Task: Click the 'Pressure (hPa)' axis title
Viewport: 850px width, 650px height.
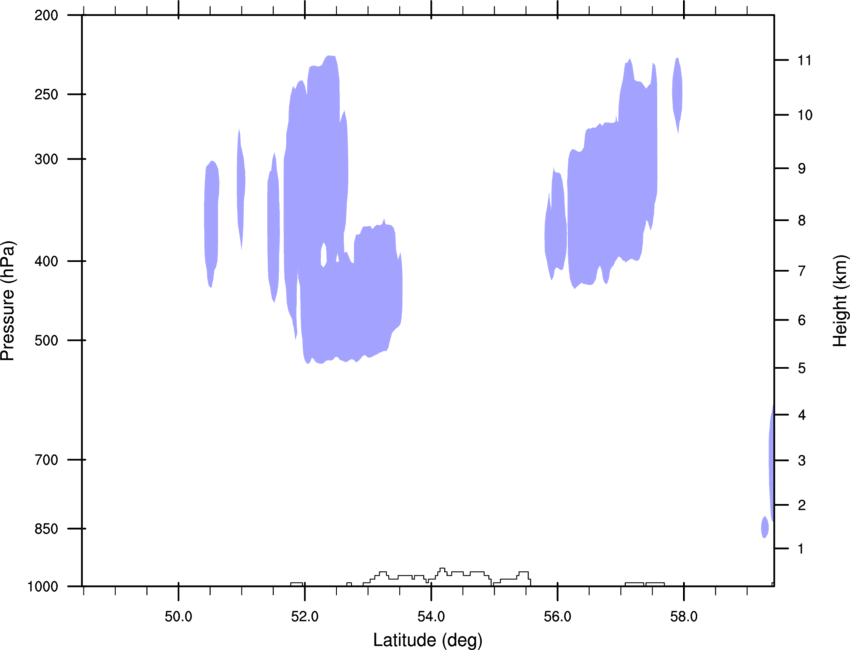Action: (x=8, y=301)
